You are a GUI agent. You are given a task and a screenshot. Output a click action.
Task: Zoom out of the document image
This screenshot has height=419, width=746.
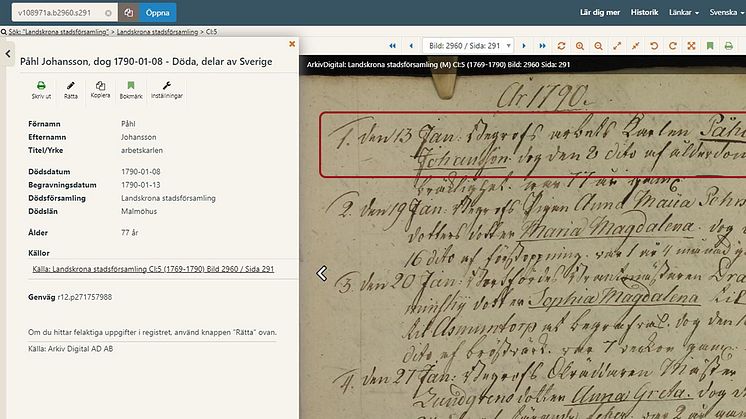pos(598,46)
